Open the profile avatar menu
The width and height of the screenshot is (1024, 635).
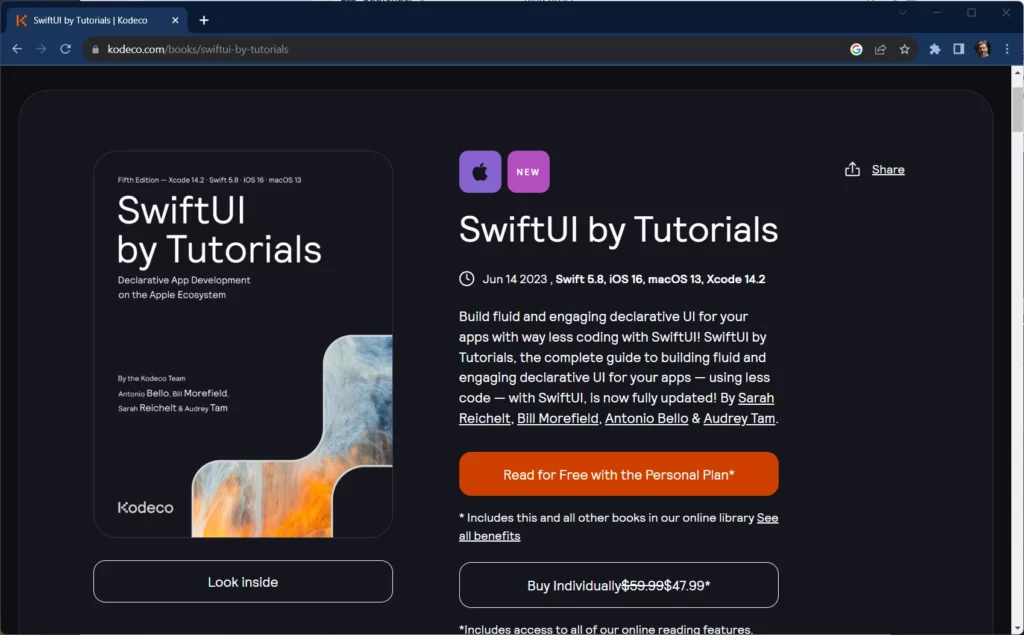(x=983, y=49)
